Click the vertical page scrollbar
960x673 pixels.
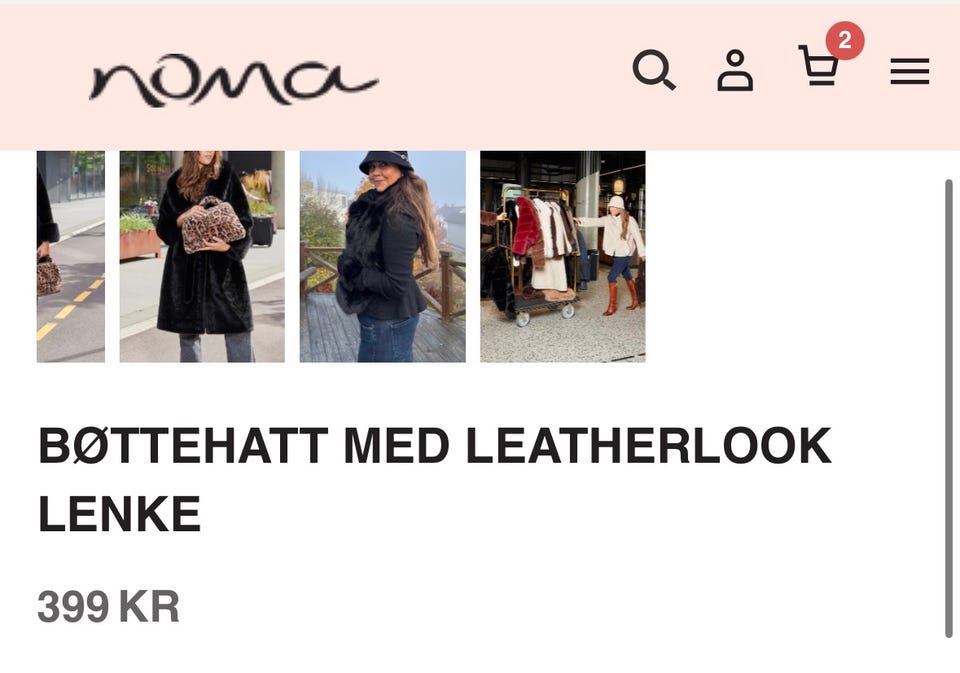(x=948, y=408)
